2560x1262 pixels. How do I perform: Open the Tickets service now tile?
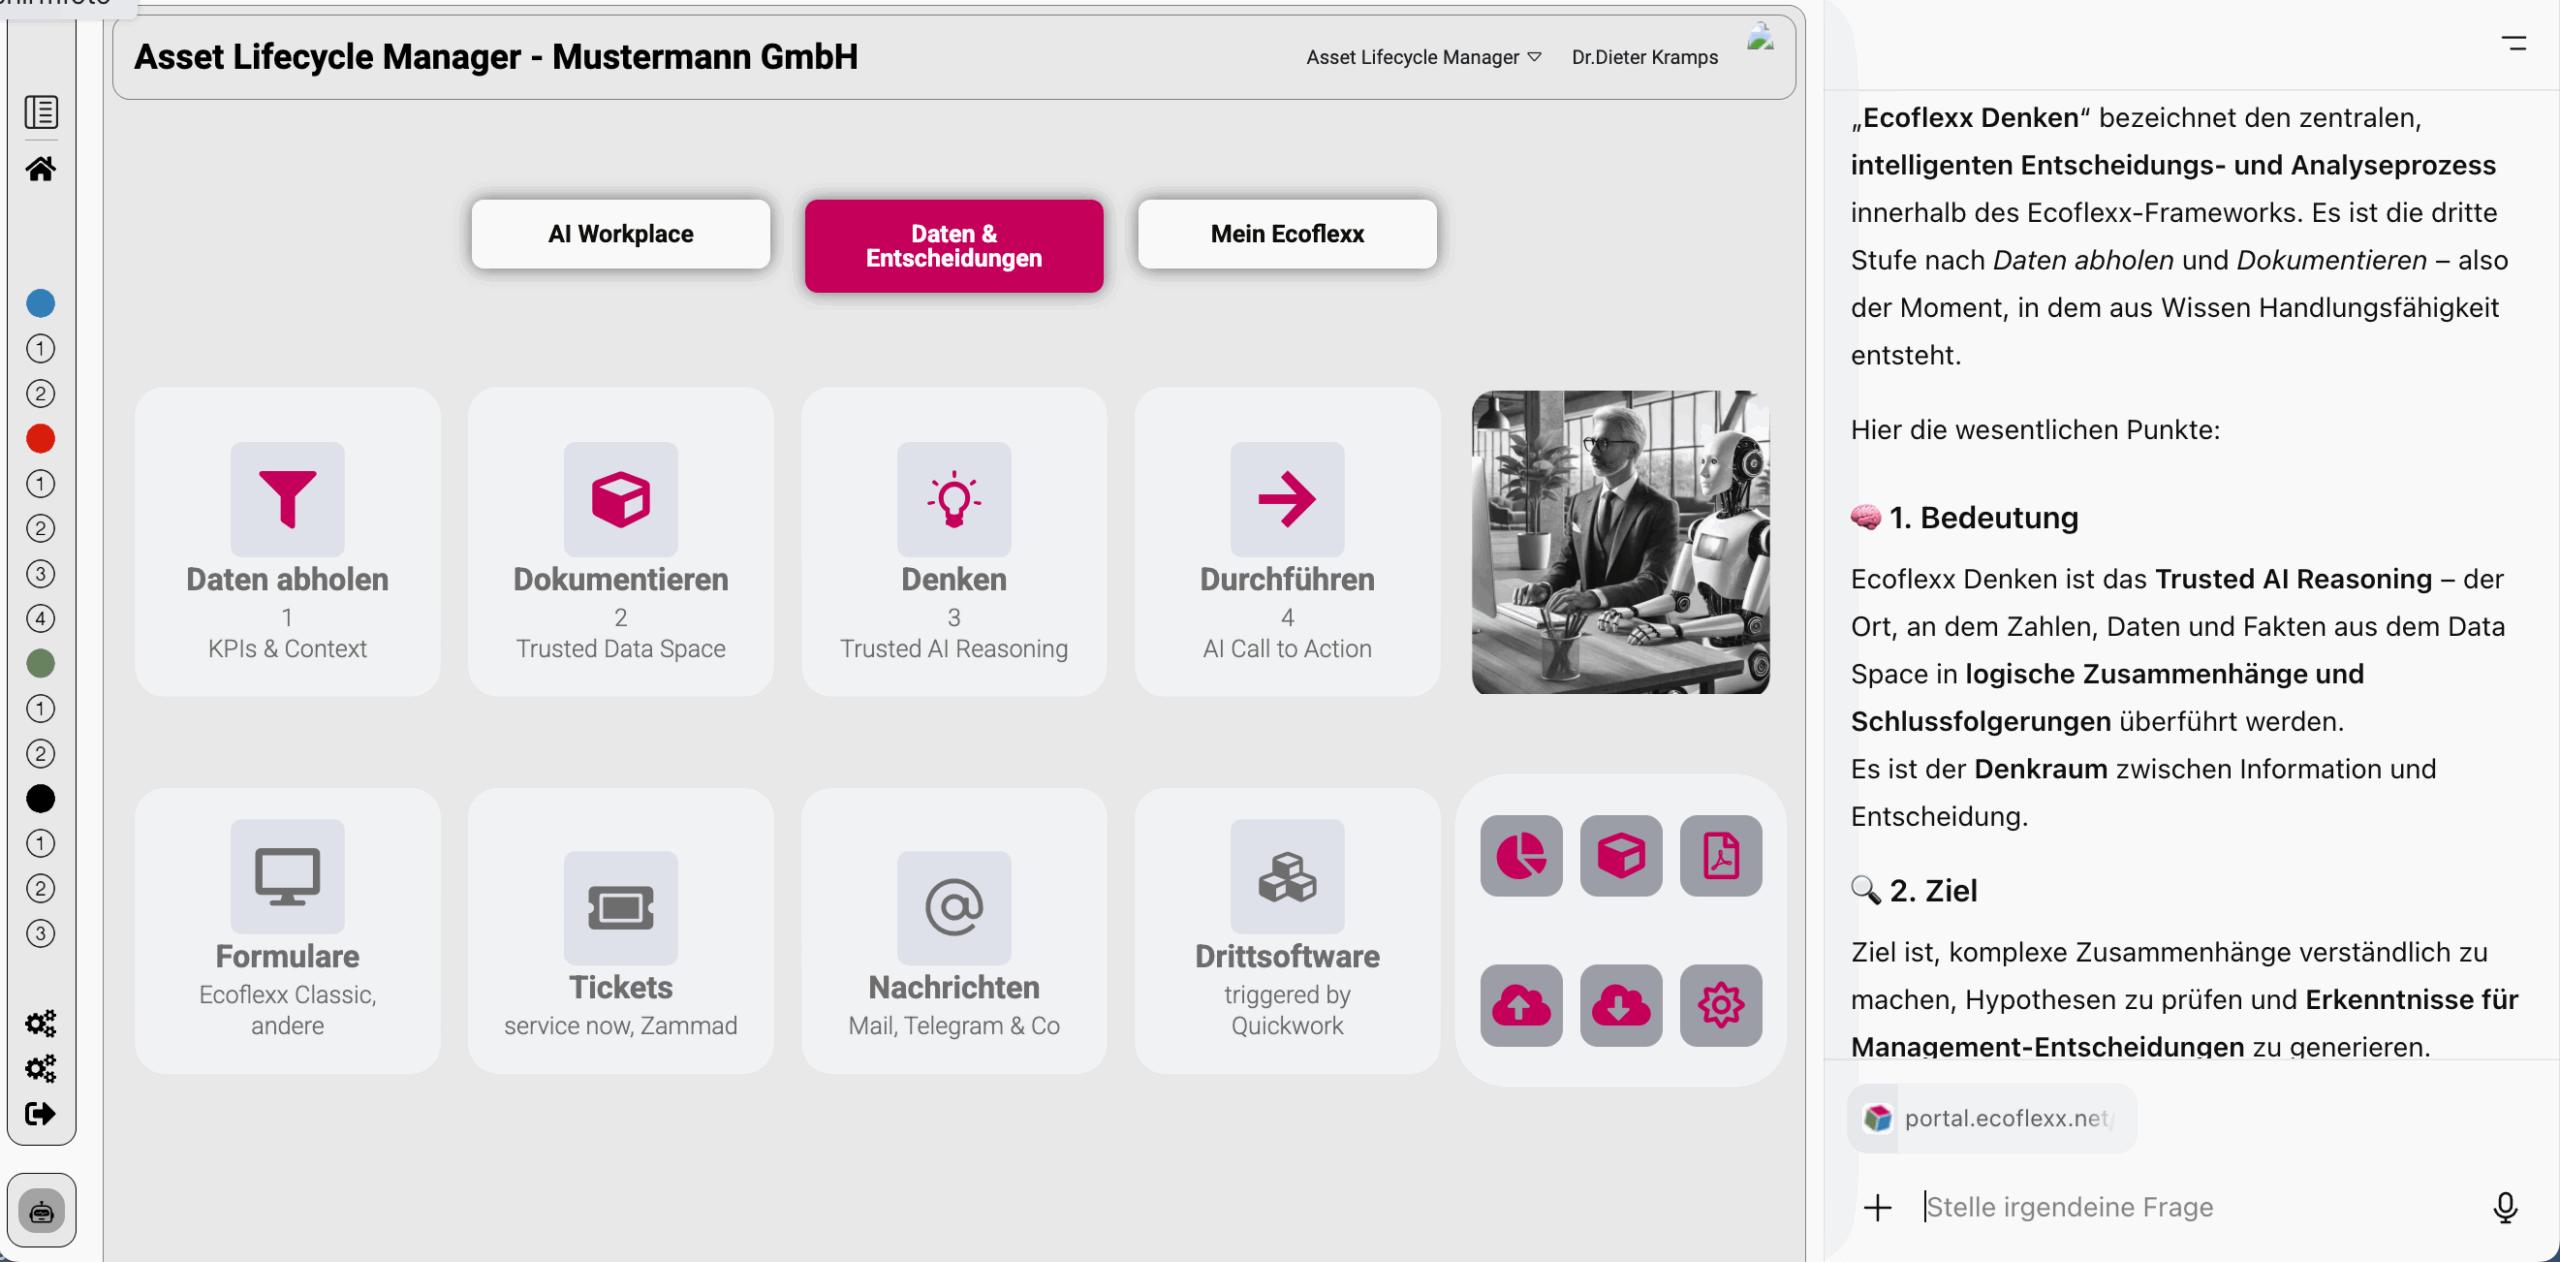(620, 932)
